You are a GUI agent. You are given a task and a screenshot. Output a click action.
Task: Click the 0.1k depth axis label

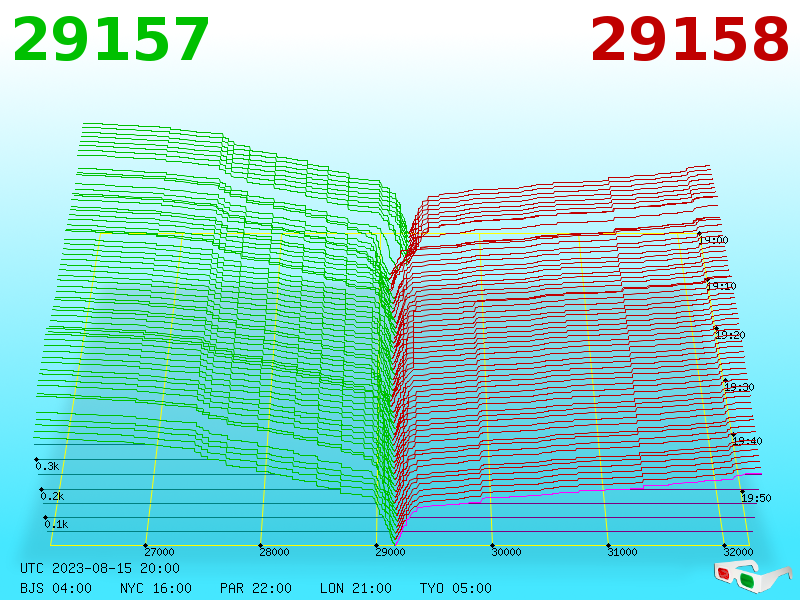coord(56,524)
